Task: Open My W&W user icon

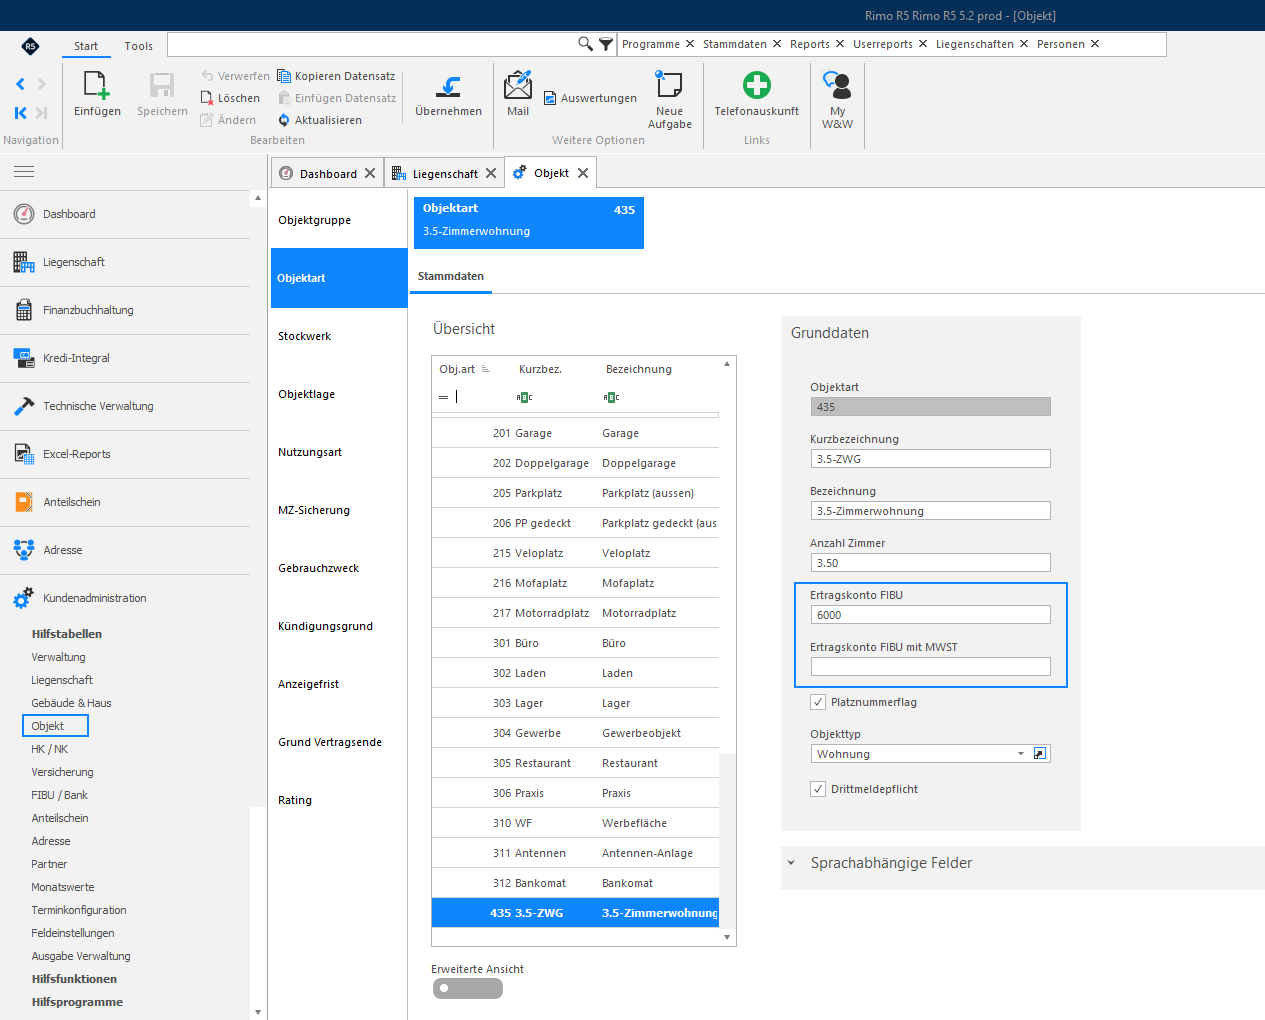Action: 837,85
